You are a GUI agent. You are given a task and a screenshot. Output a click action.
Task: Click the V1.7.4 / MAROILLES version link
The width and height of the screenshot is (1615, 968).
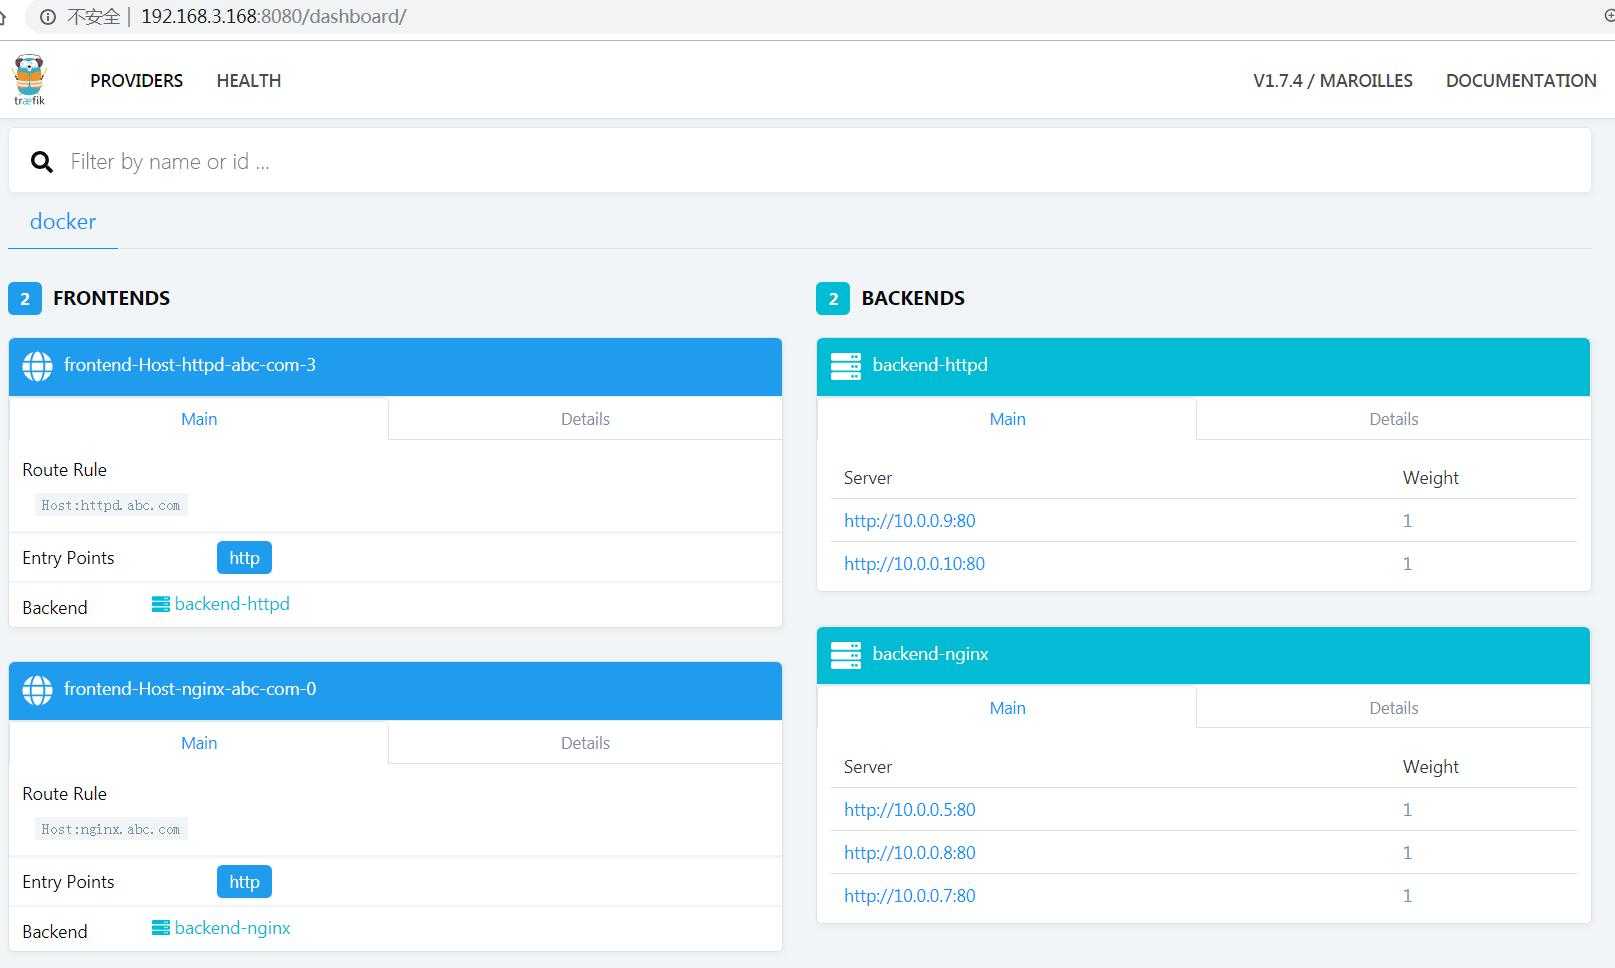click(1332, 80)
